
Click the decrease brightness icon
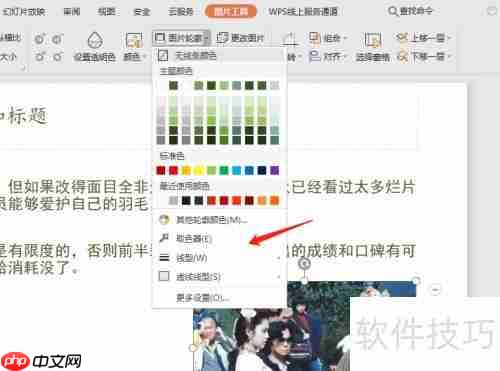click(x=57, y=57)
